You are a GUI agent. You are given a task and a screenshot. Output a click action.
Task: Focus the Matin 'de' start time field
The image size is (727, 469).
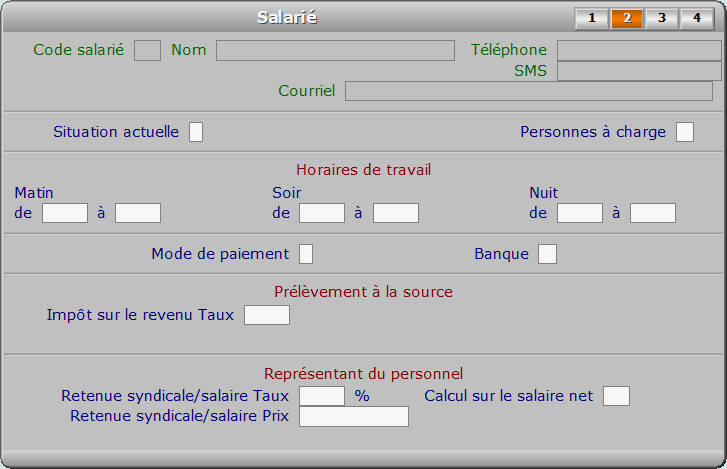[x=65, y=213]
